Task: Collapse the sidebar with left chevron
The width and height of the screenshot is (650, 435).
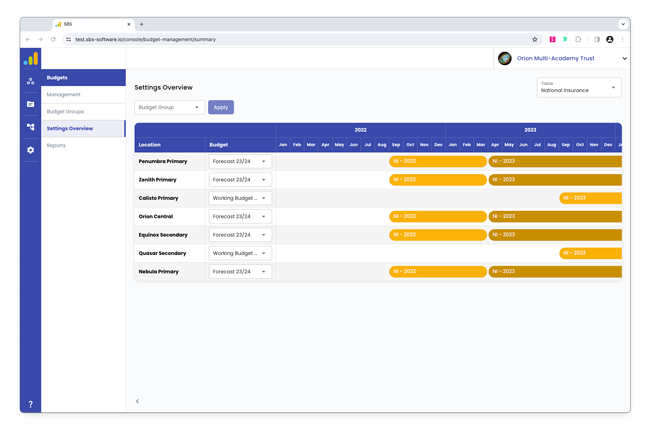Action: pyautogui.click(x=137, y=401)
